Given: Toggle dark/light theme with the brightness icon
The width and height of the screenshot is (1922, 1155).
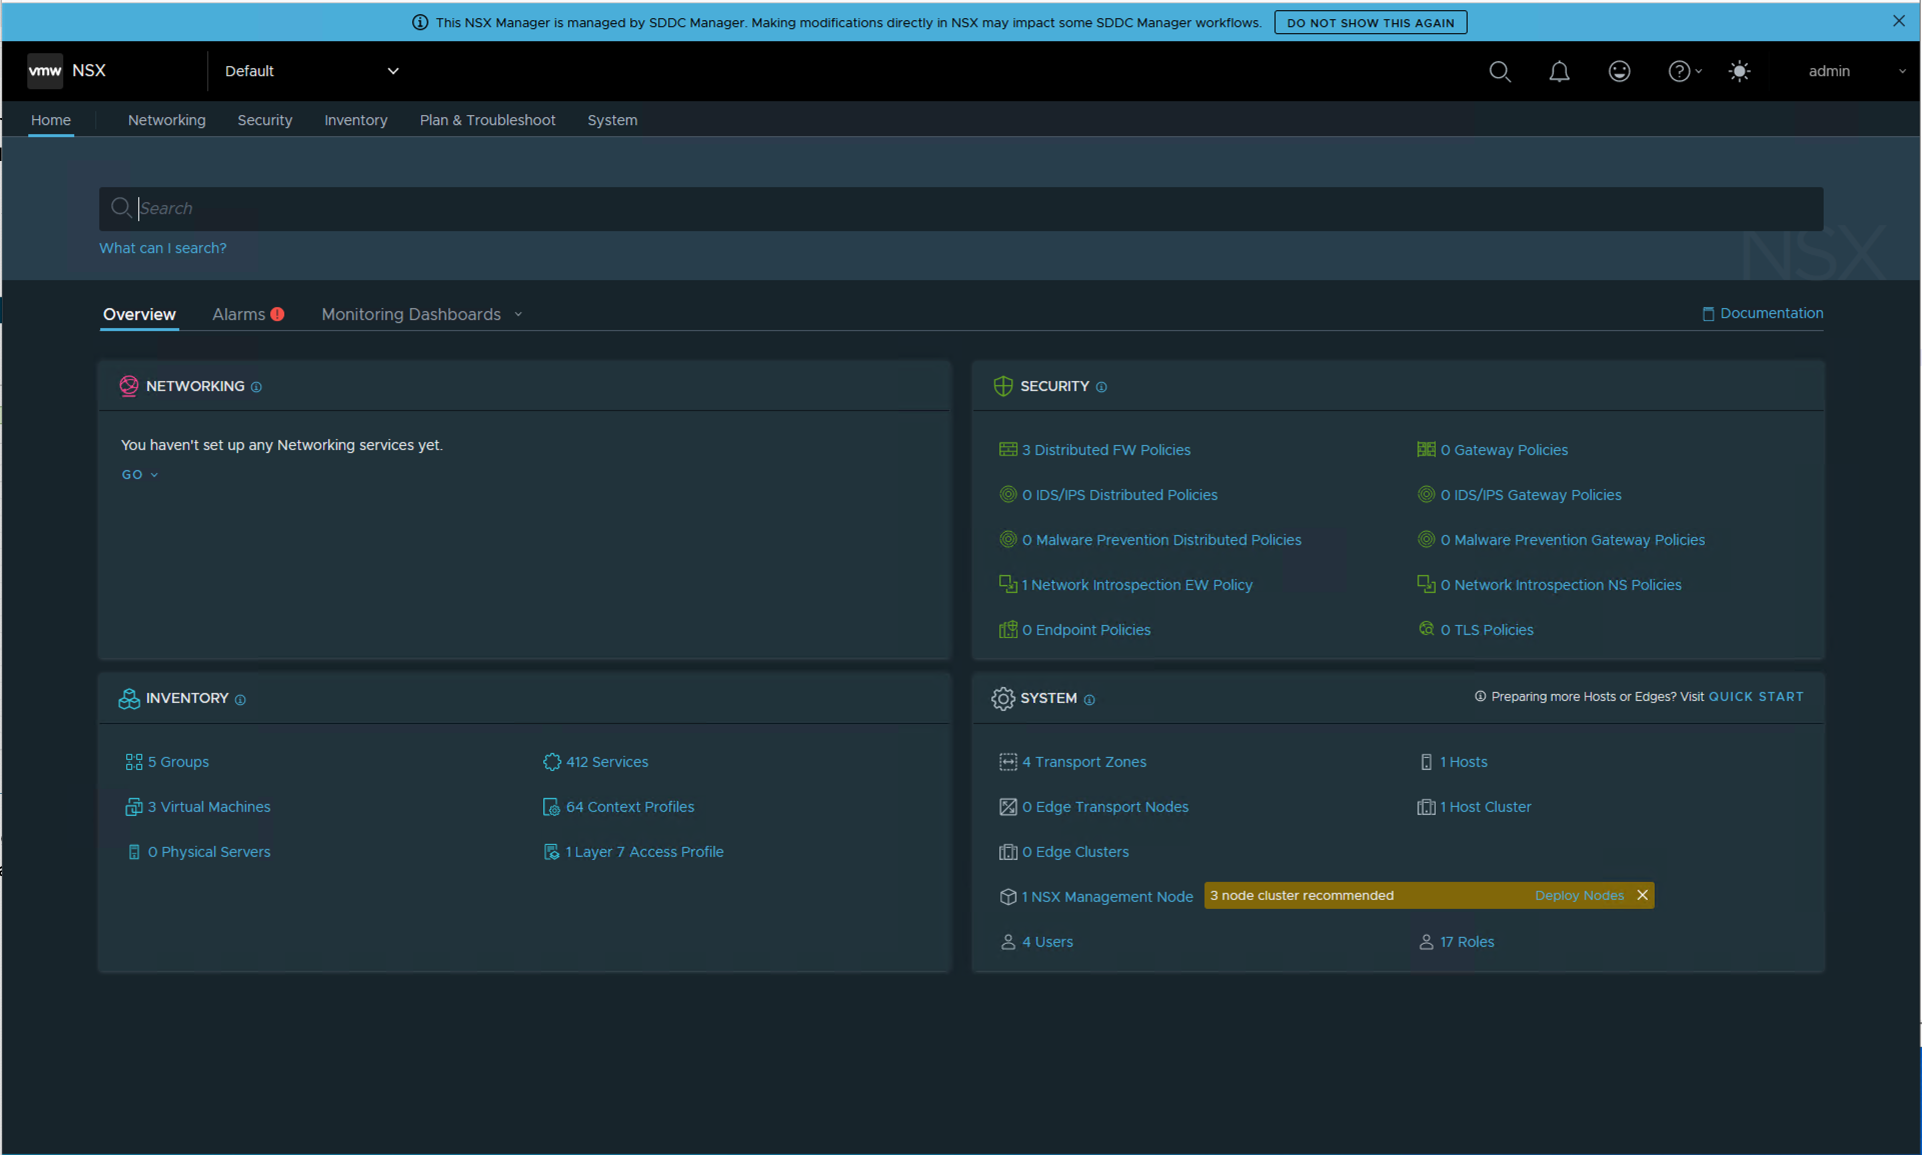Looking at the screenshot, I should tap(1740, 71).
